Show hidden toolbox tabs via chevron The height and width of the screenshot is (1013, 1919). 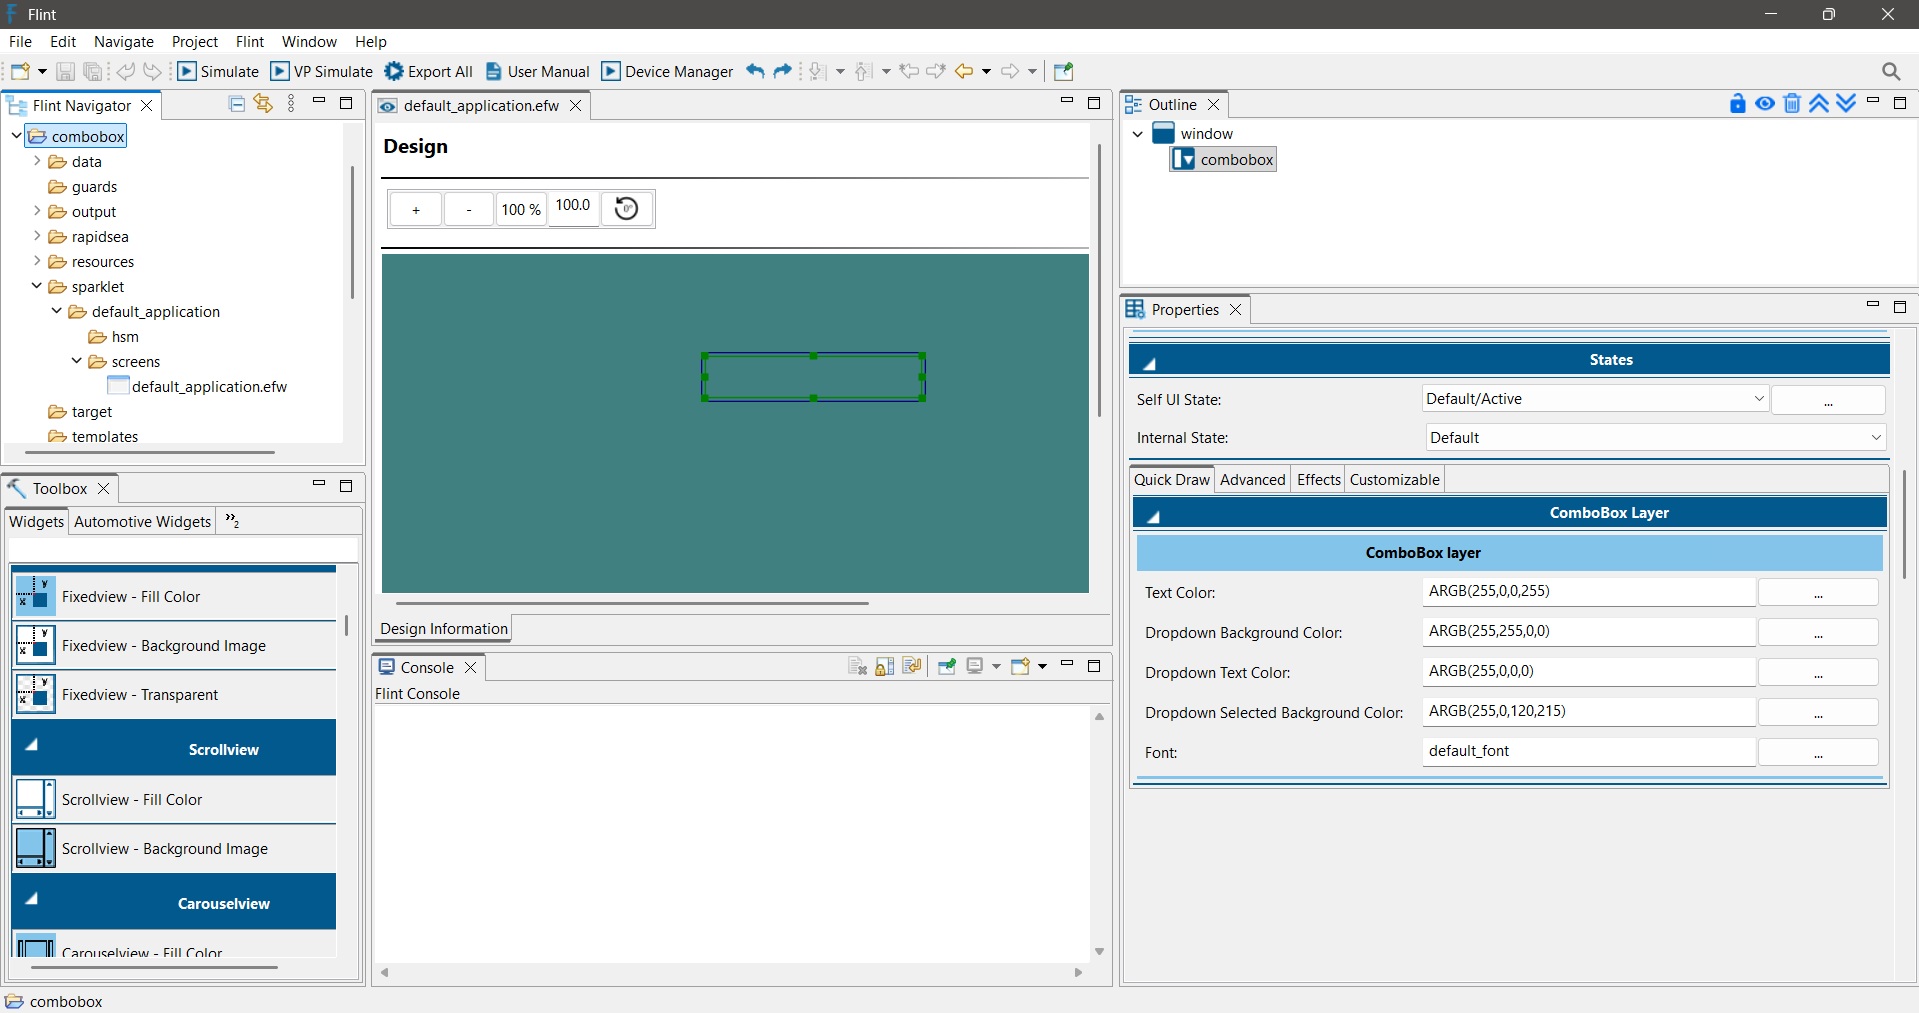tap(232, 521)
